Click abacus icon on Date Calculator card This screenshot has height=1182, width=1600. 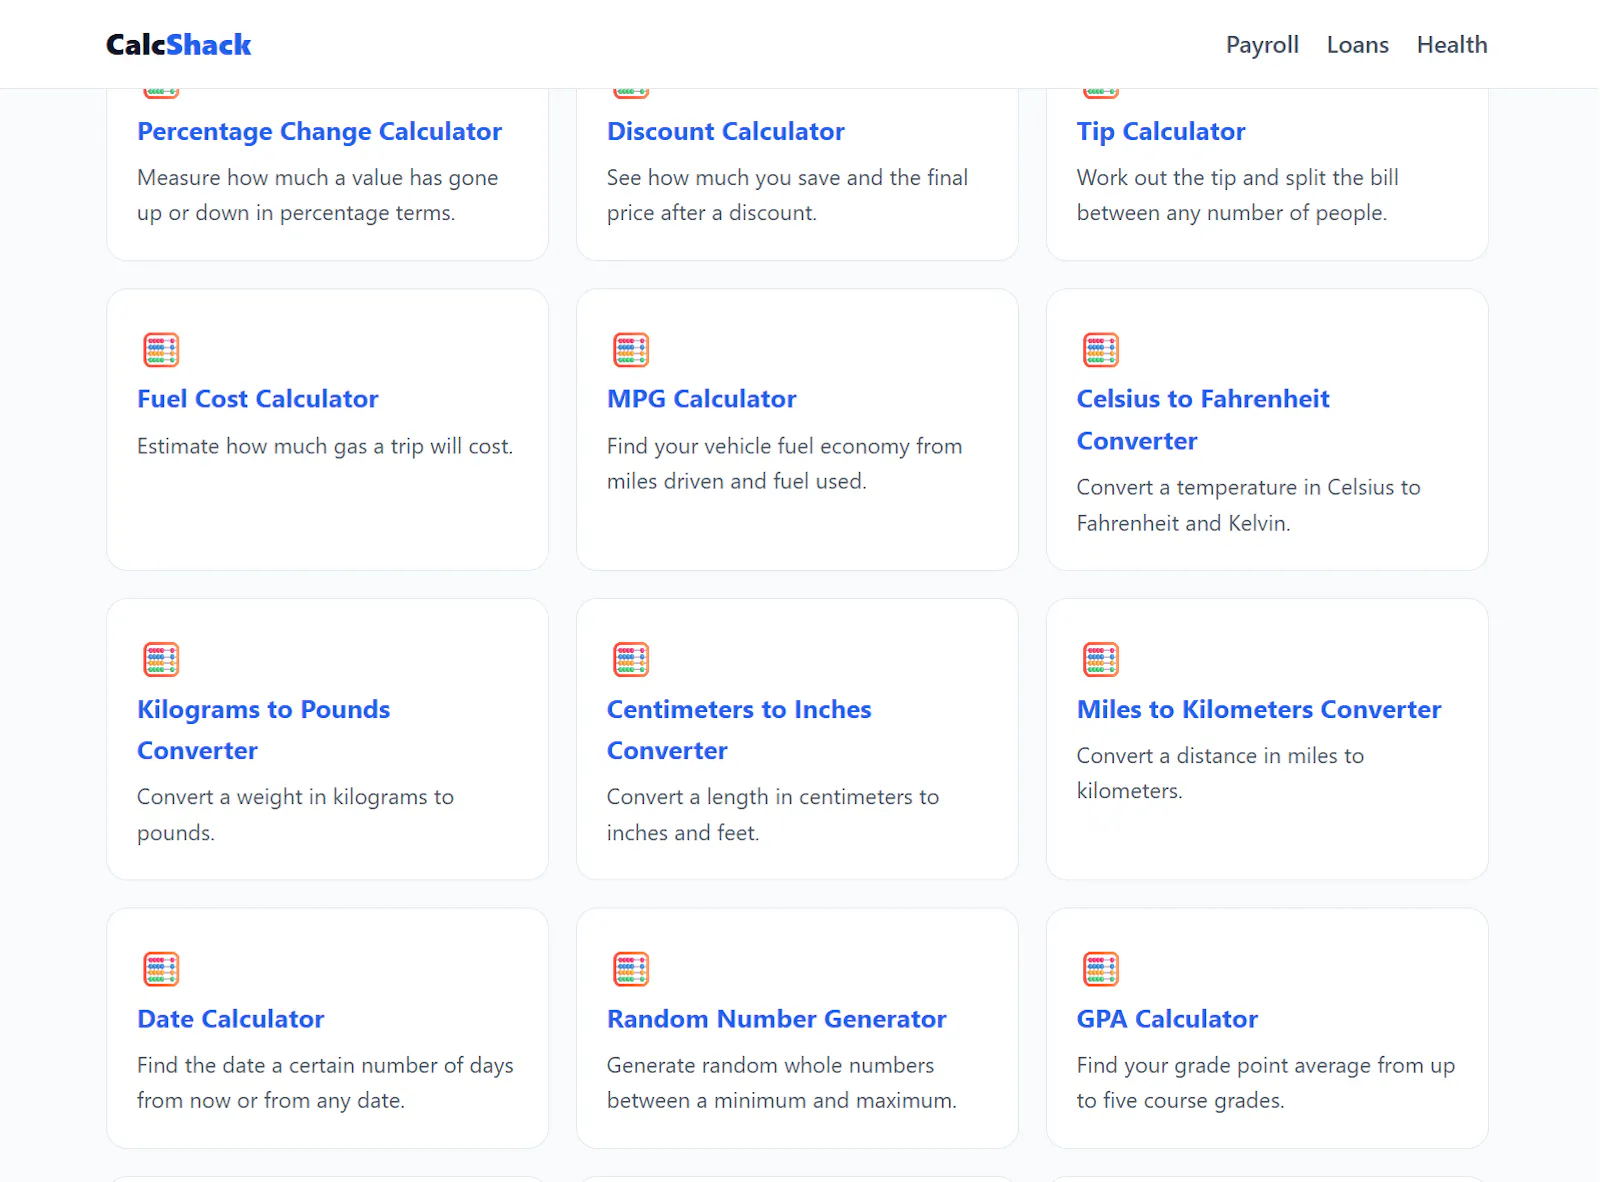161,969
